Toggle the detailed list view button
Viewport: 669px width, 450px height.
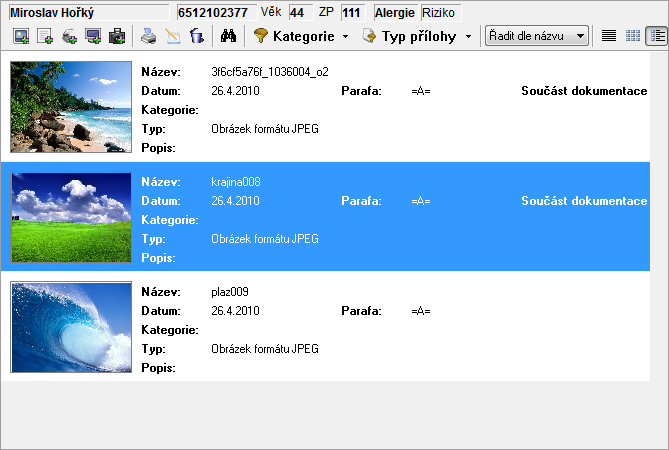[656, 36]
